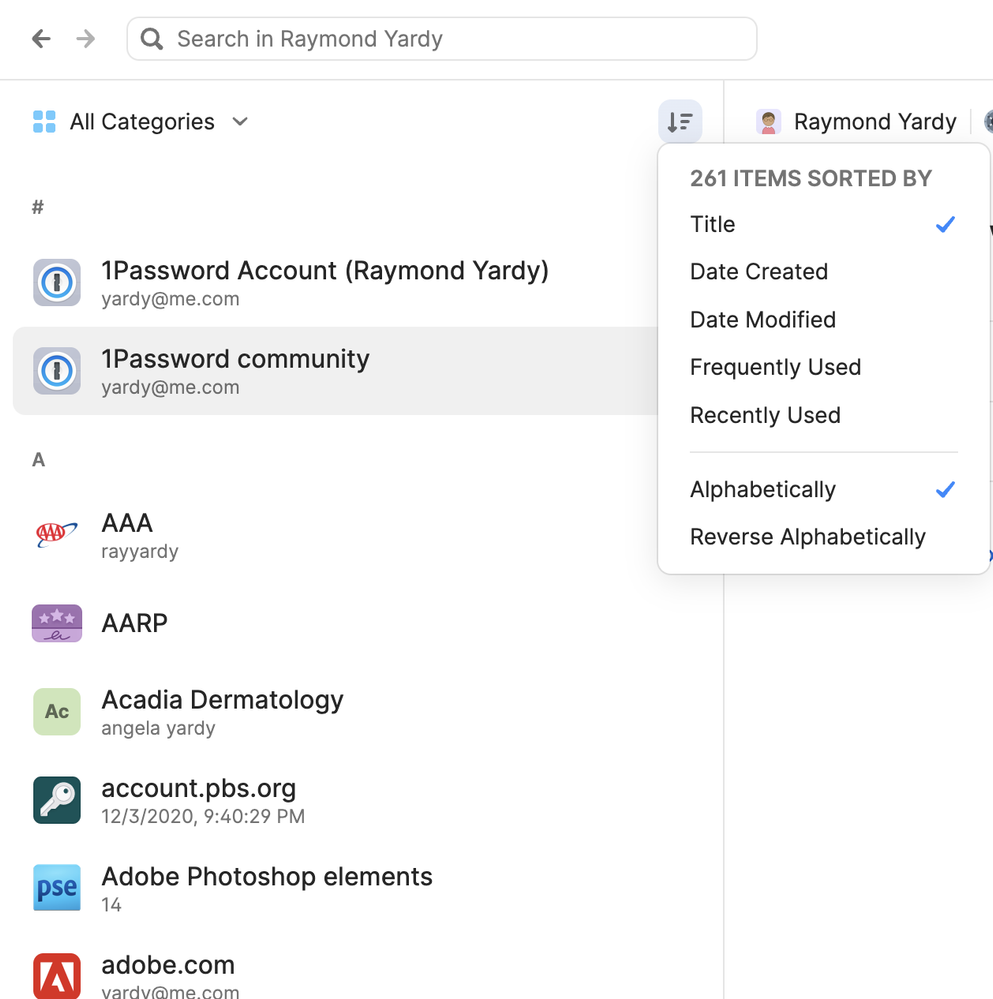Click the sort order icon button

(x=680, y=122)
